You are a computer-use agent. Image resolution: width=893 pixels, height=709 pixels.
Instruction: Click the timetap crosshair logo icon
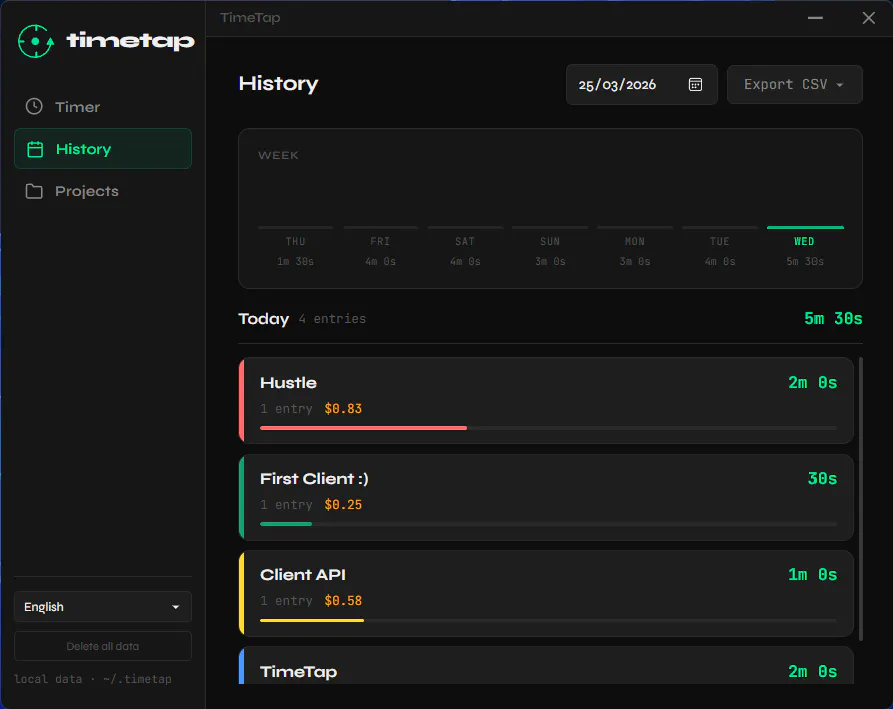coord(35,41)
